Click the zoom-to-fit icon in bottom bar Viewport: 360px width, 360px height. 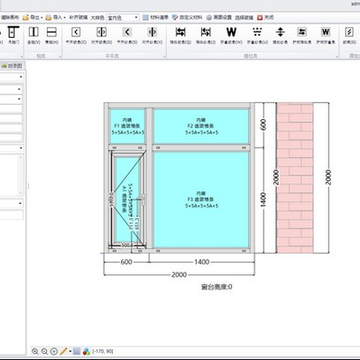click(x=54, y=351)
